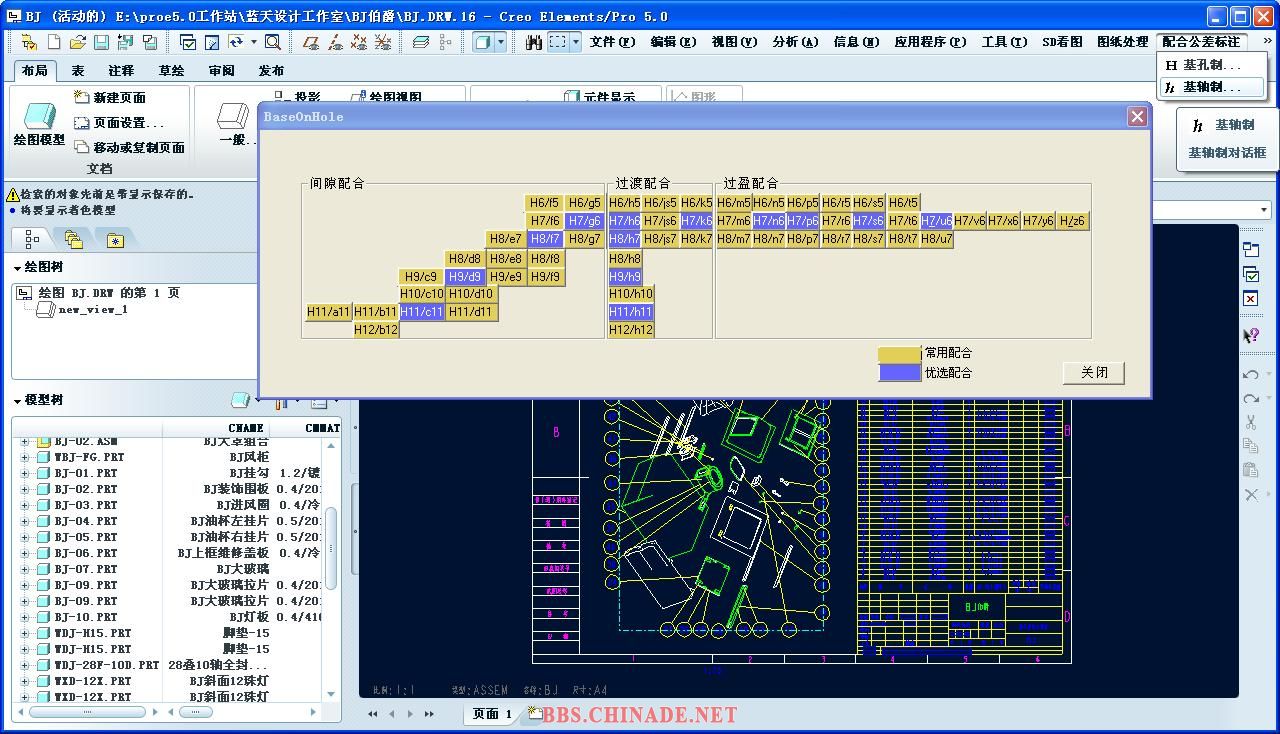Collapse the 模型树 model tree section

tap(18, 401)
